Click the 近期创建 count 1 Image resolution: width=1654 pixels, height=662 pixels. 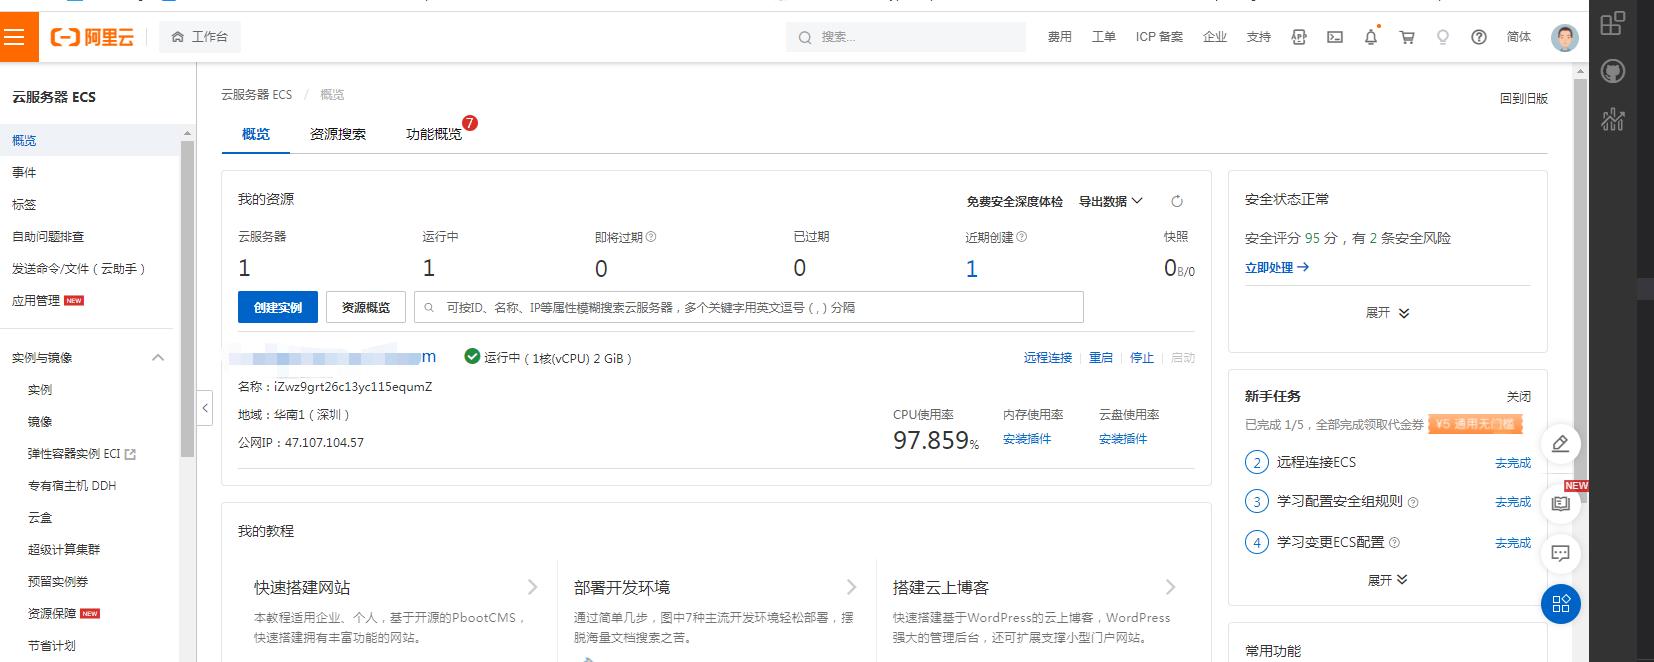(x=971, y=268)
